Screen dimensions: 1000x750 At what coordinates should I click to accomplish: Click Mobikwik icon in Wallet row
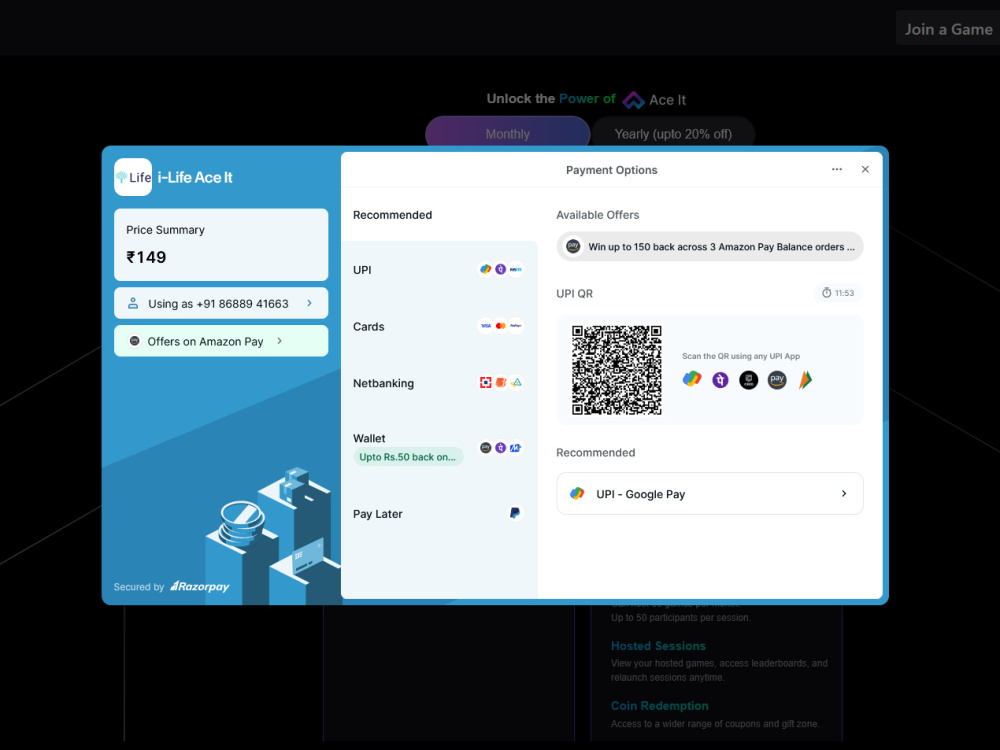tap(515, 448)
